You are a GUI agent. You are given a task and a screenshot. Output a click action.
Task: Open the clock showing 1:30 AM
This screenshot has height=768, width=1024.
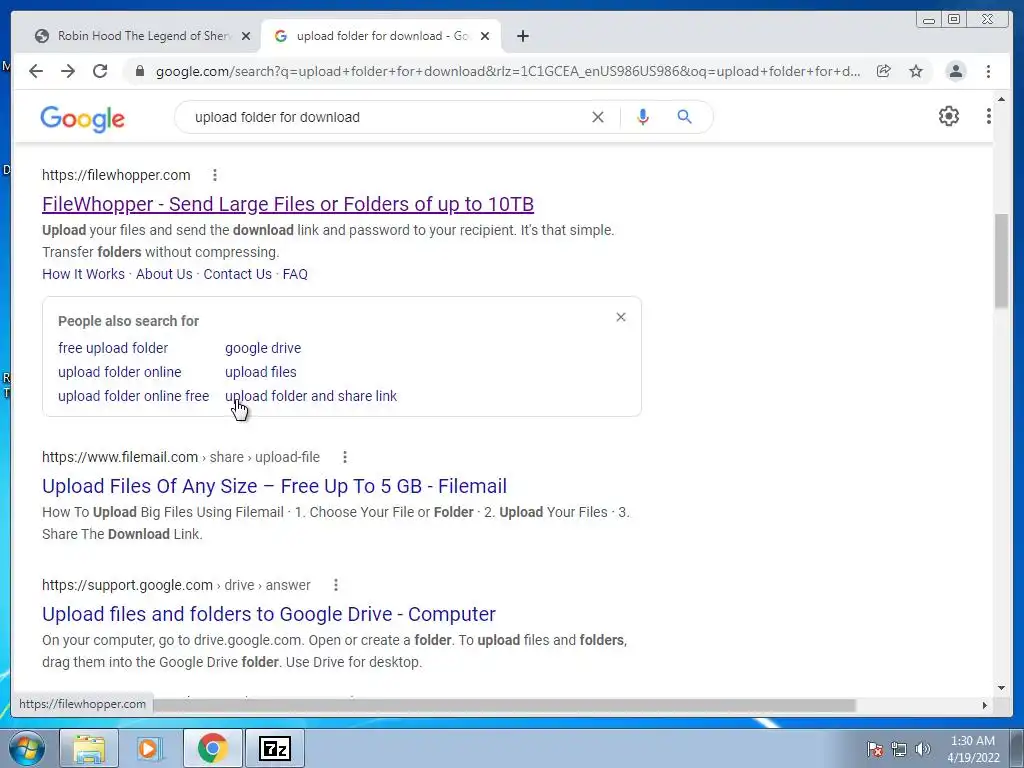973,749
